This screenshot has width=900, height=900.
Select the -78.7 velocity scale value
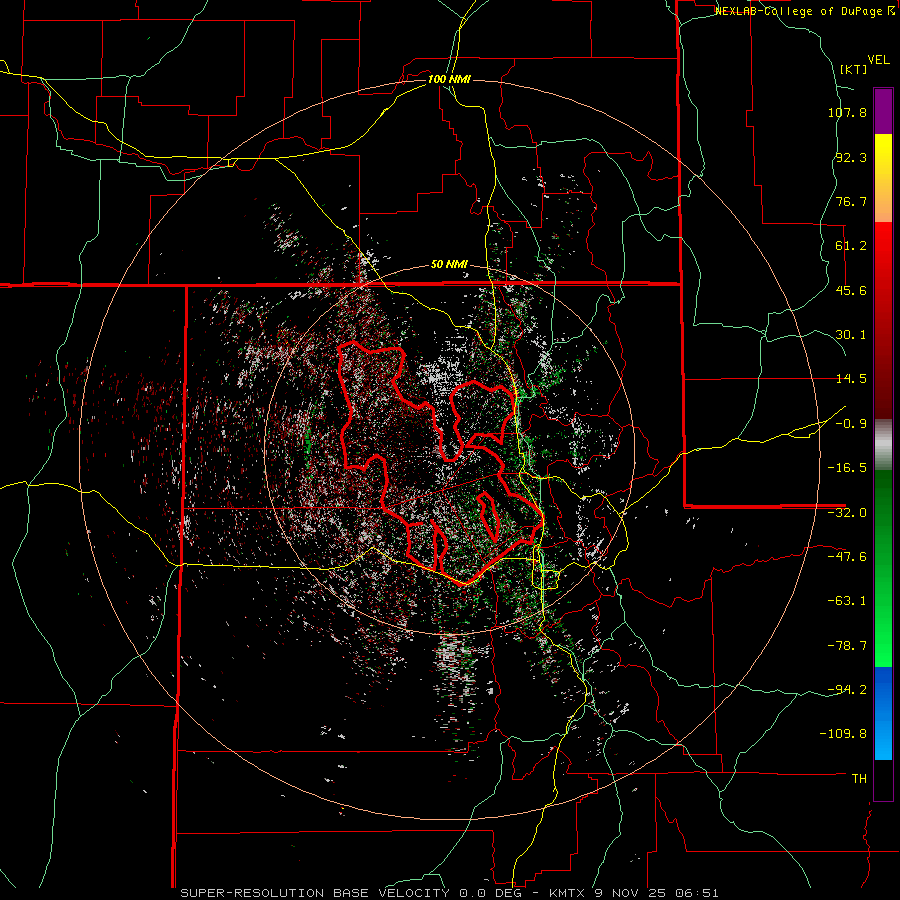(x=847, y=646)
